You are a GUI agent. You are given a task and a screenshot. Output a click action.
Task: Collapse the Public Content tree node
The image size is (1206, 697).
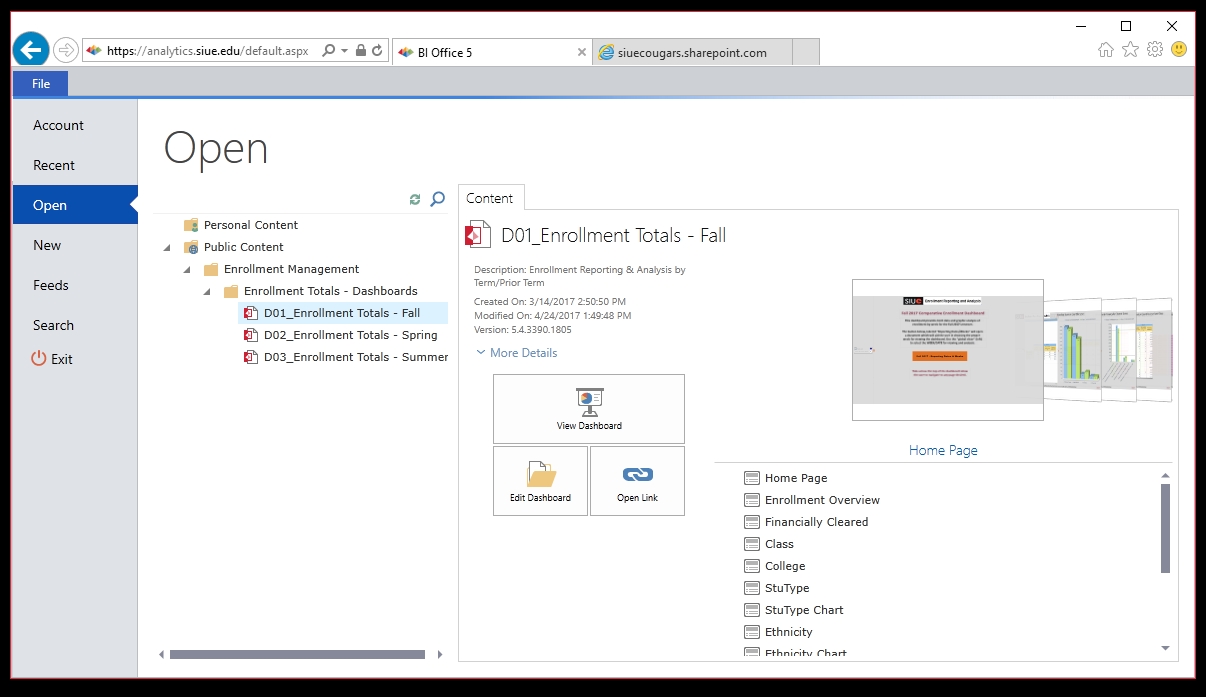167,247
